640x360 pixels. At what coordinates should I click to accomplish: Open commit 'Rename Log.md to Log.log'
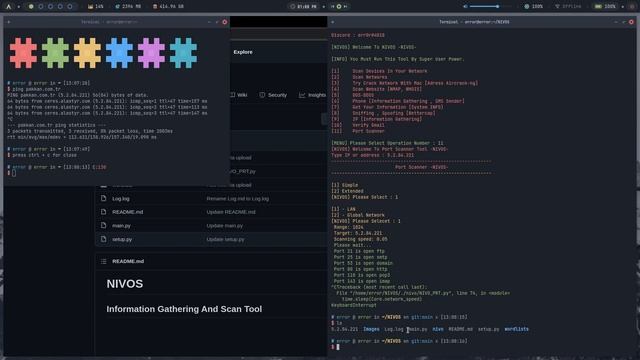tap(238, 199)
